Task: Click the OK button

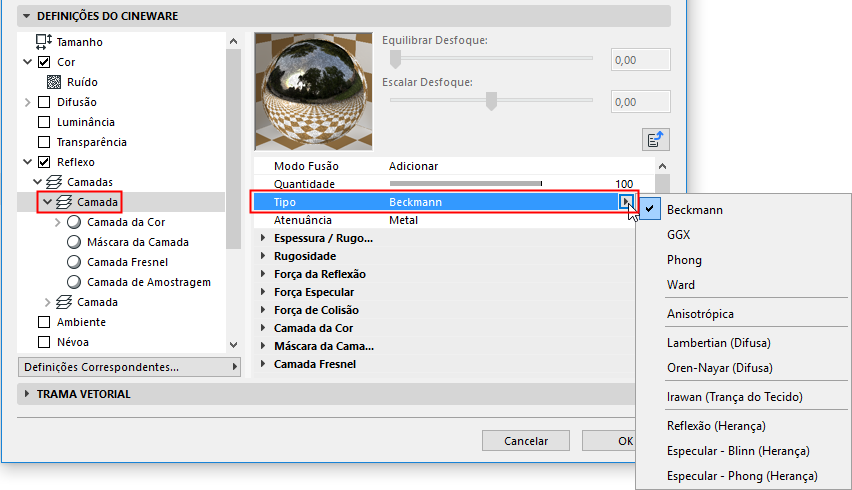Action: 609,441
